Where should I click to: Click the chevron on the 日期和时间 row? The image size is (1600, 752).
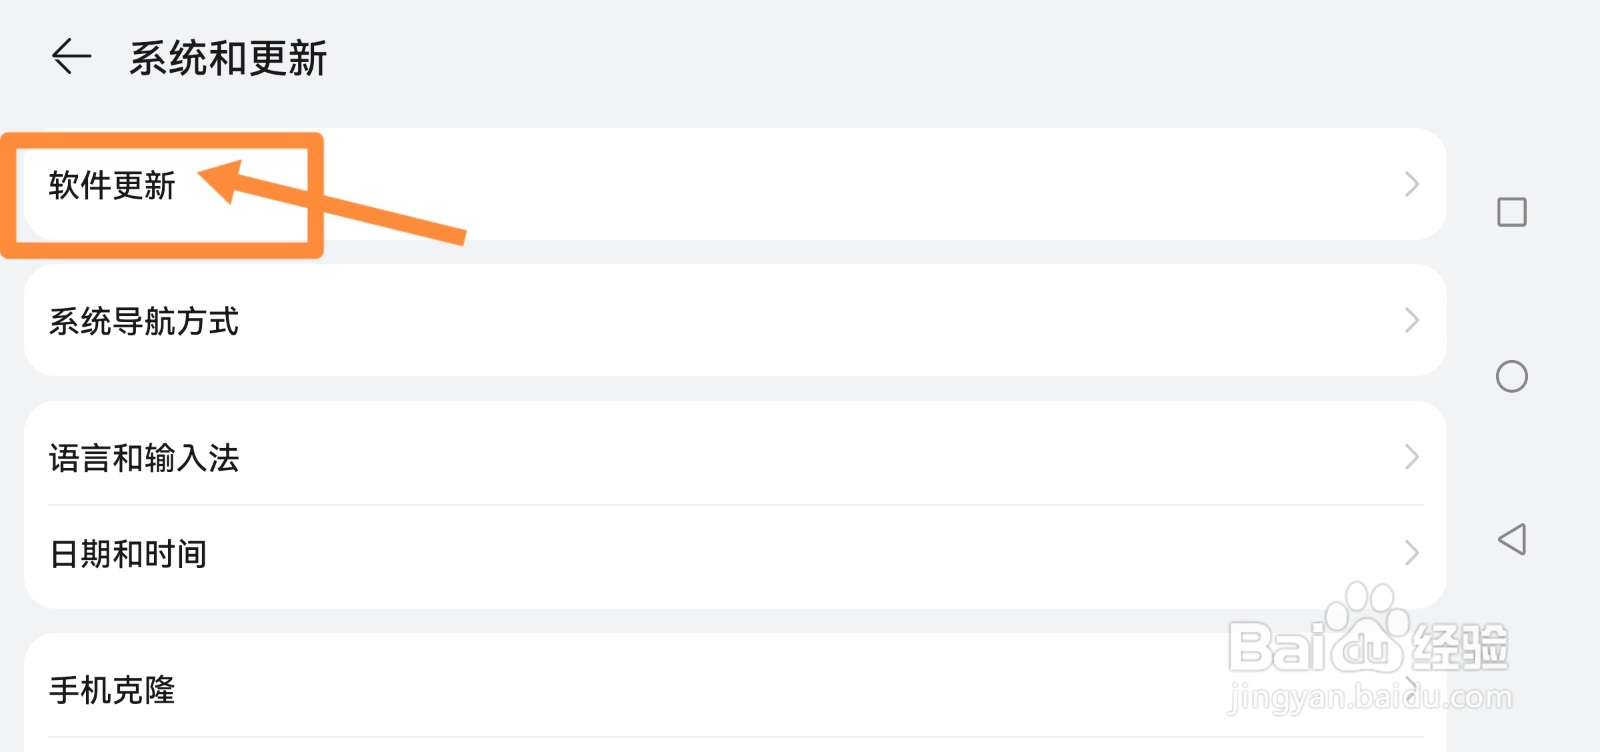pos(1411,552)
